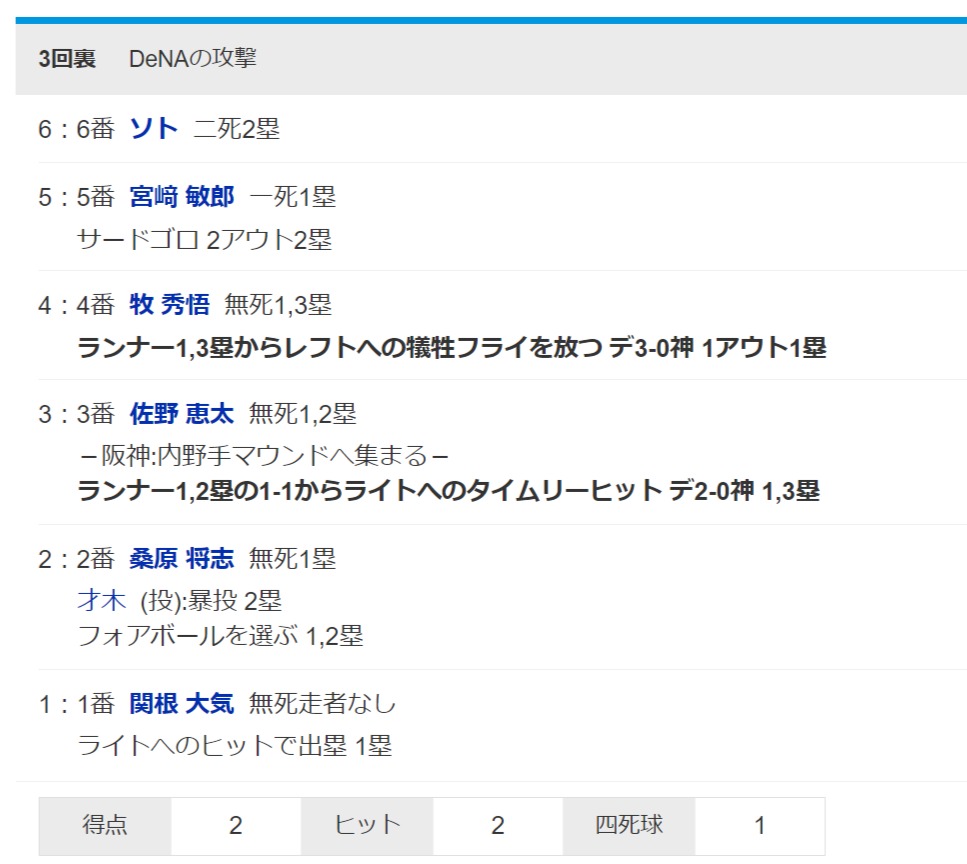Select the batter order text 6番
The image size is (967, 864).
click(96, 129)
